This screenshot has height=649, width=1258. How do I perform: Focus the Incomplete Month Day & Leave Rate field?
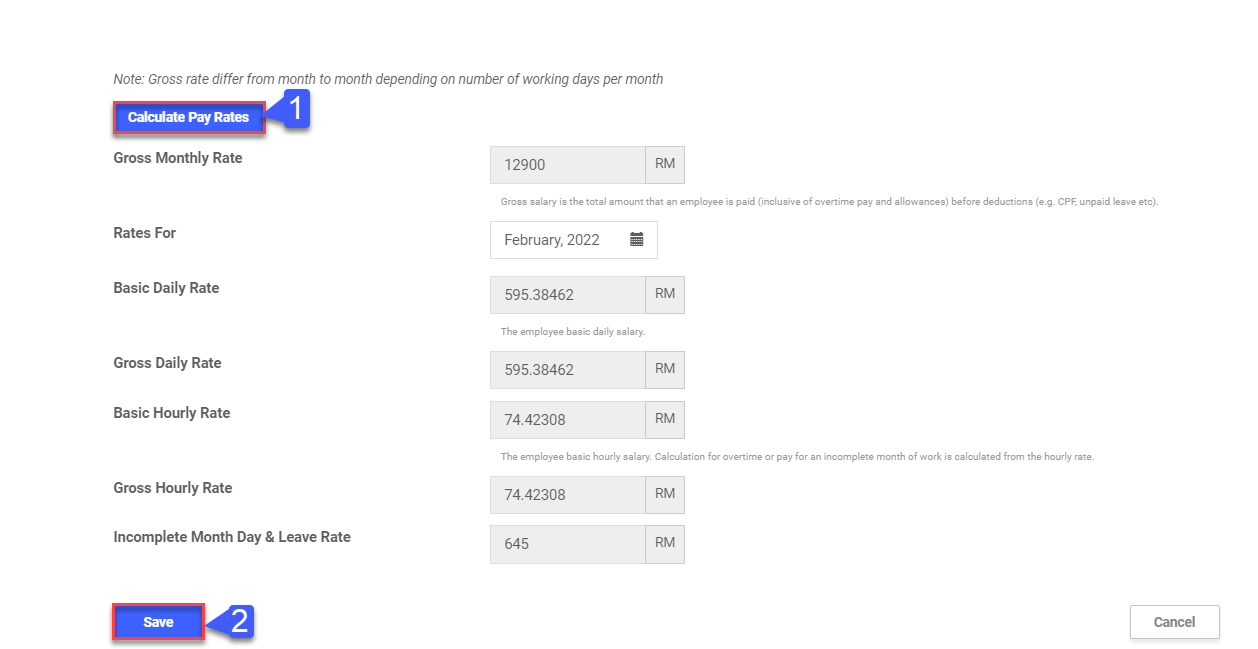567,545
